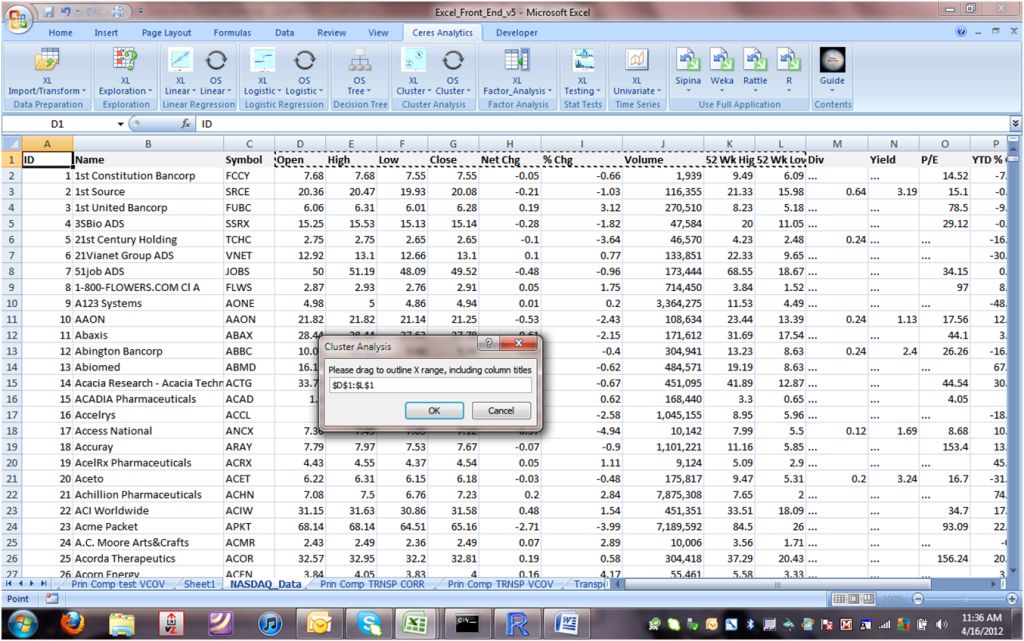
Task: Launch the R full application
Action: tap(788, 69)
